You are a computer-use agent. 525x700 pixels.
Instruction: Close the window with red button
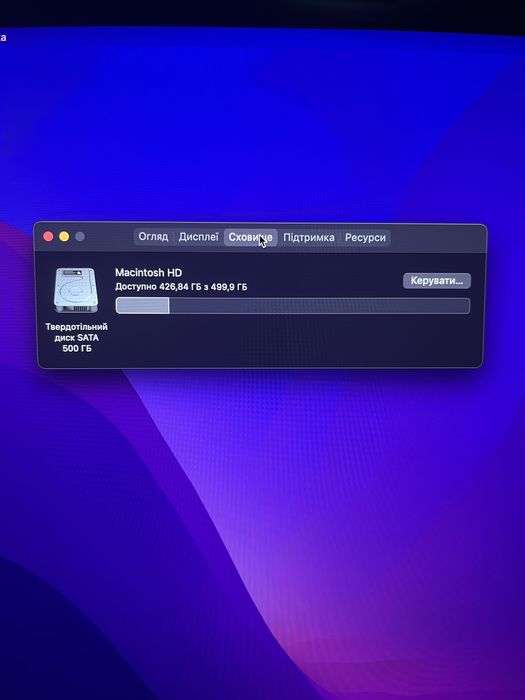pyautogui.click(x=48, y=237)
